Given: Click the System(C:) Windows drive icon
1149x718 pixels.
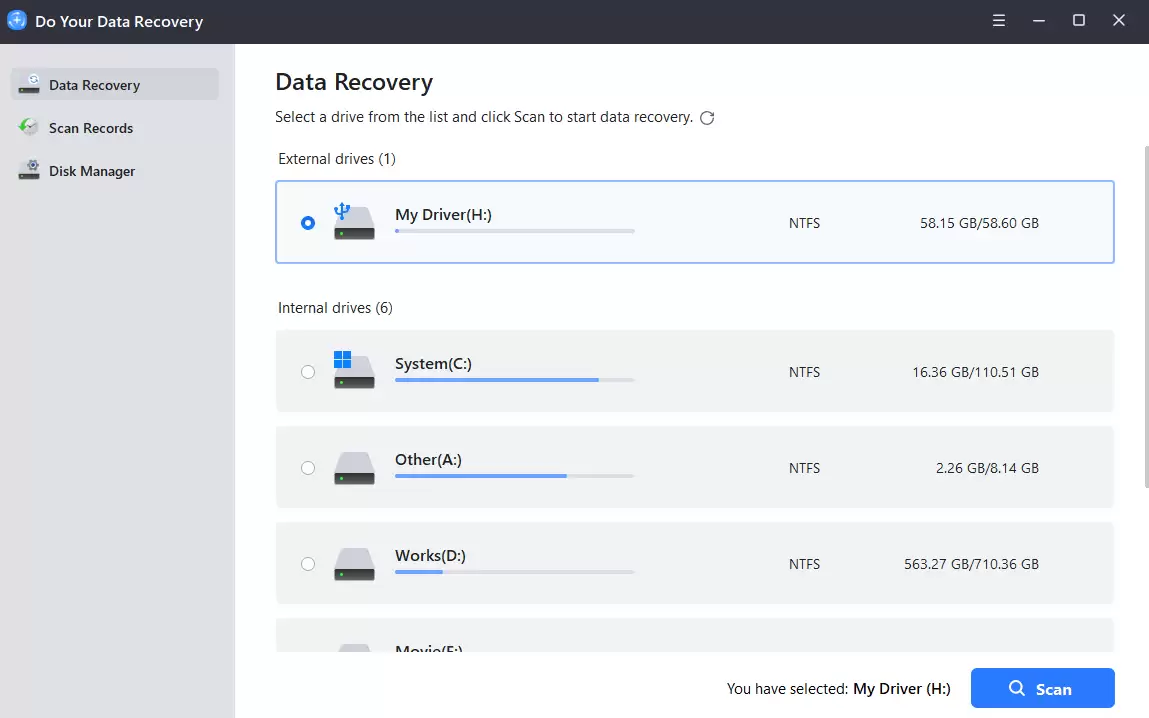Looking at the screenshot, I should point(354,371).
